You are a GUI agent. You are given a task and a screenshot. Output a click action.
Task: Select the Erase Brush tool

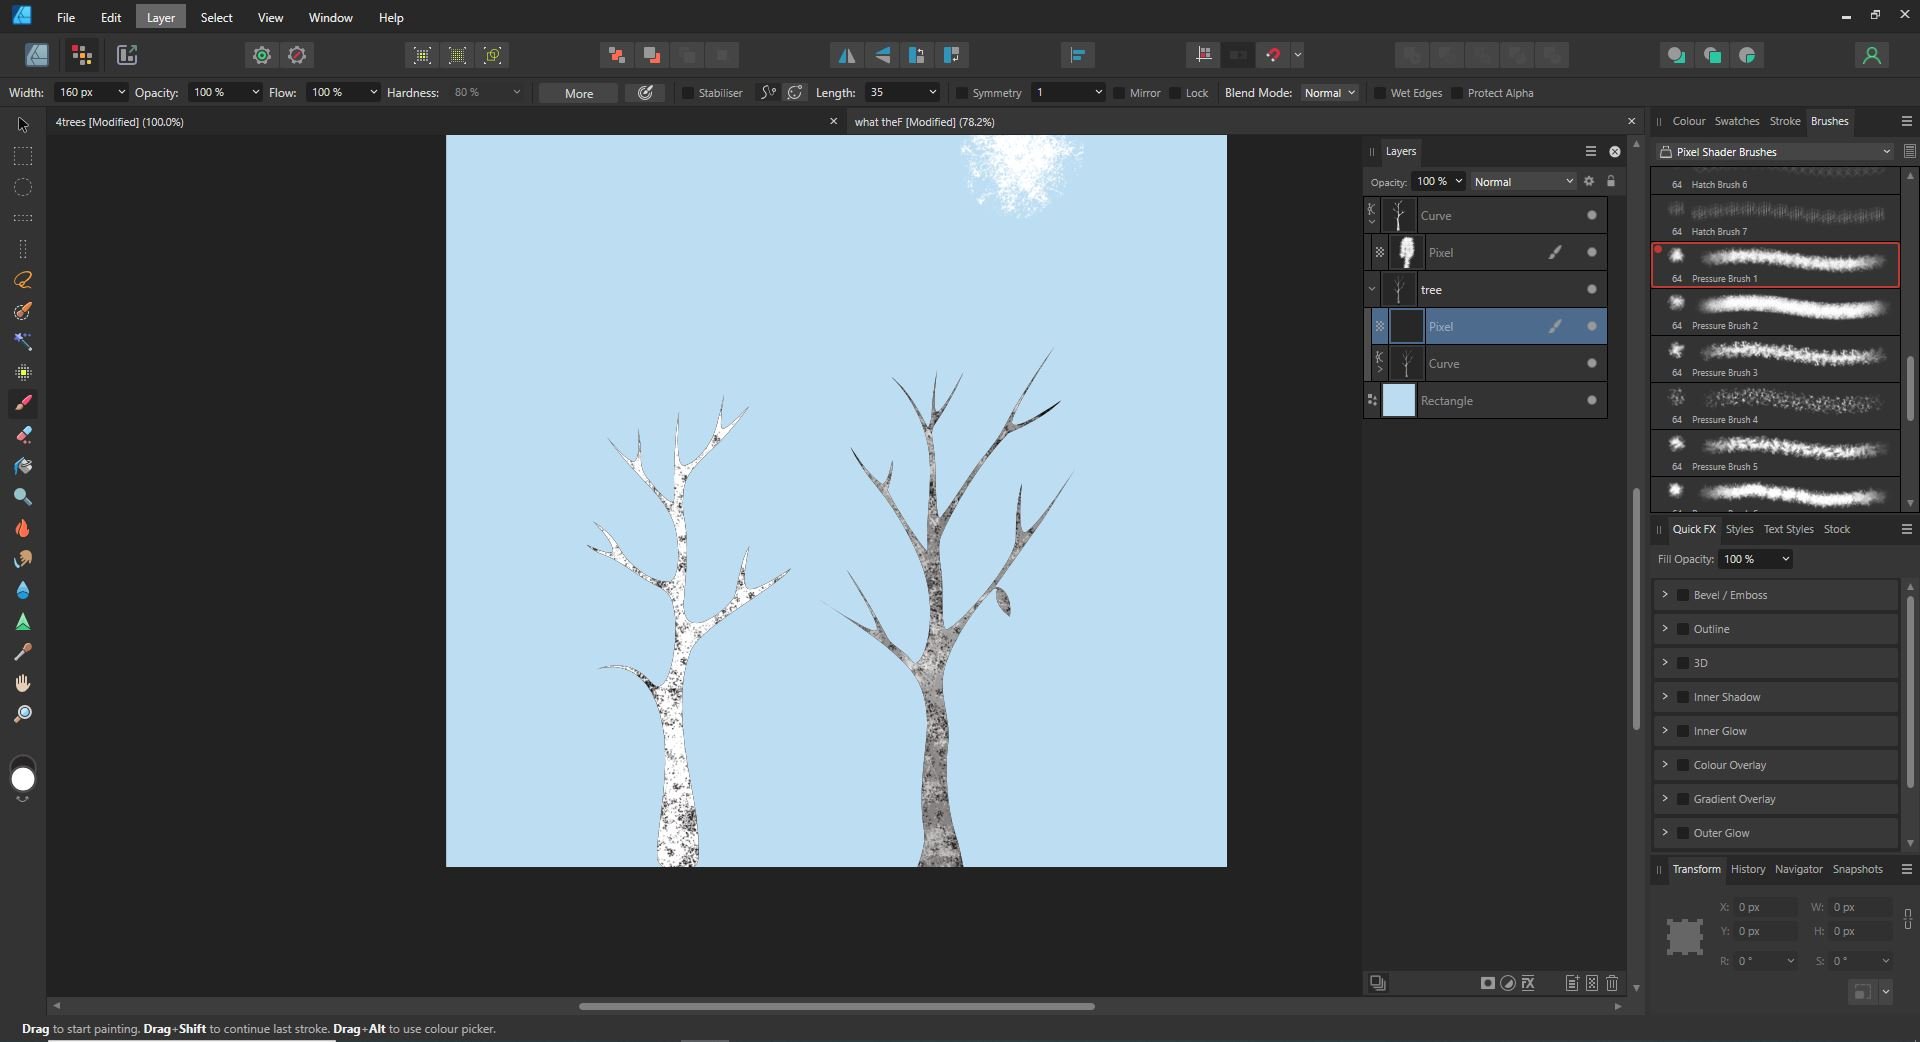[x=22, y=435]
